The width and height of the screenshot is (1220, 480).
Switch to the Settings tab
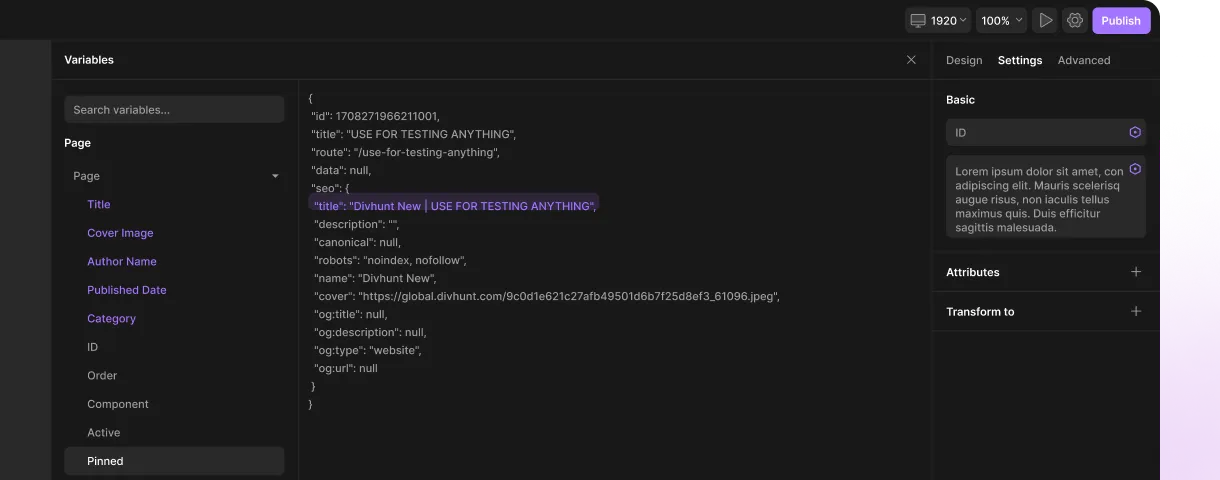pos(1020,60)
